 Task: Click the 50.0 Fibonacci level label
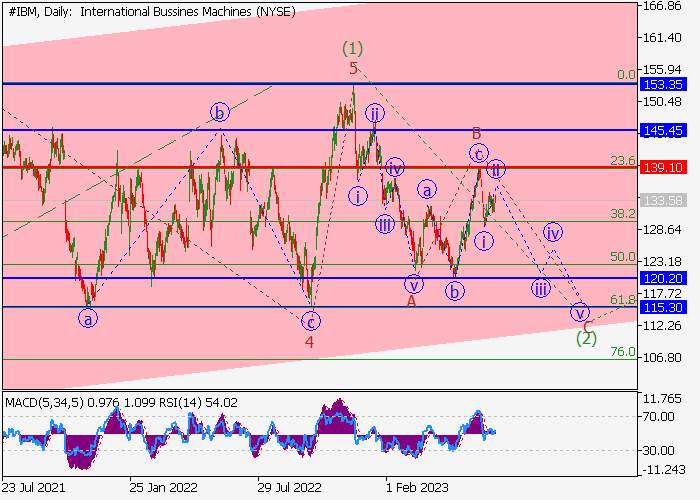(x=623, y=257)
